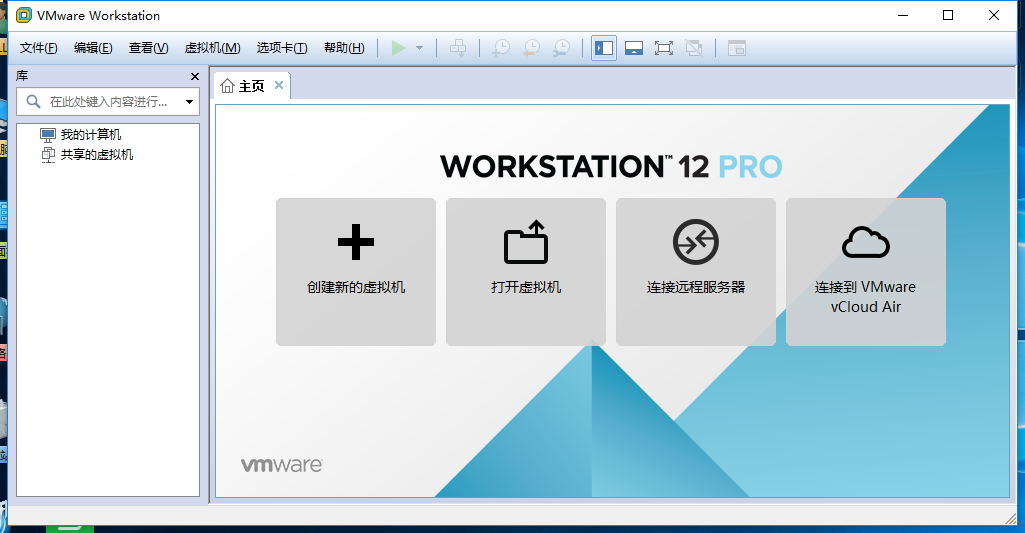Viewport: 1025px width, 533px height.
Task: Click the VMware Workstation title bar app icon
Action: click(x=24, y=15)
